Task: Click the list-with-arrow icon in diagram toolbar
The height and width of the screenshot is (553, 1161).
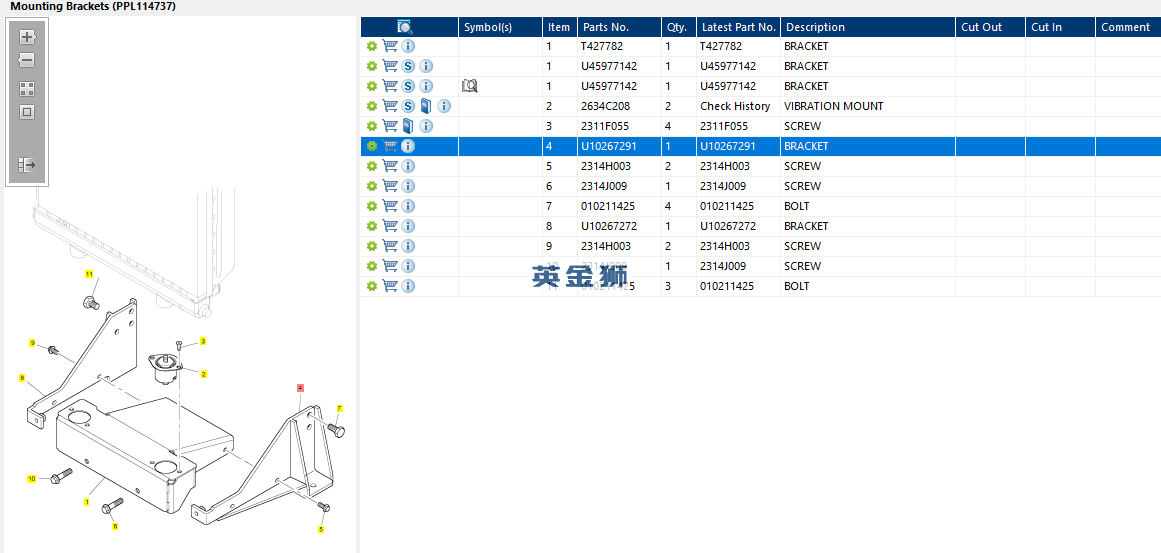Action: tap(27, 164)
